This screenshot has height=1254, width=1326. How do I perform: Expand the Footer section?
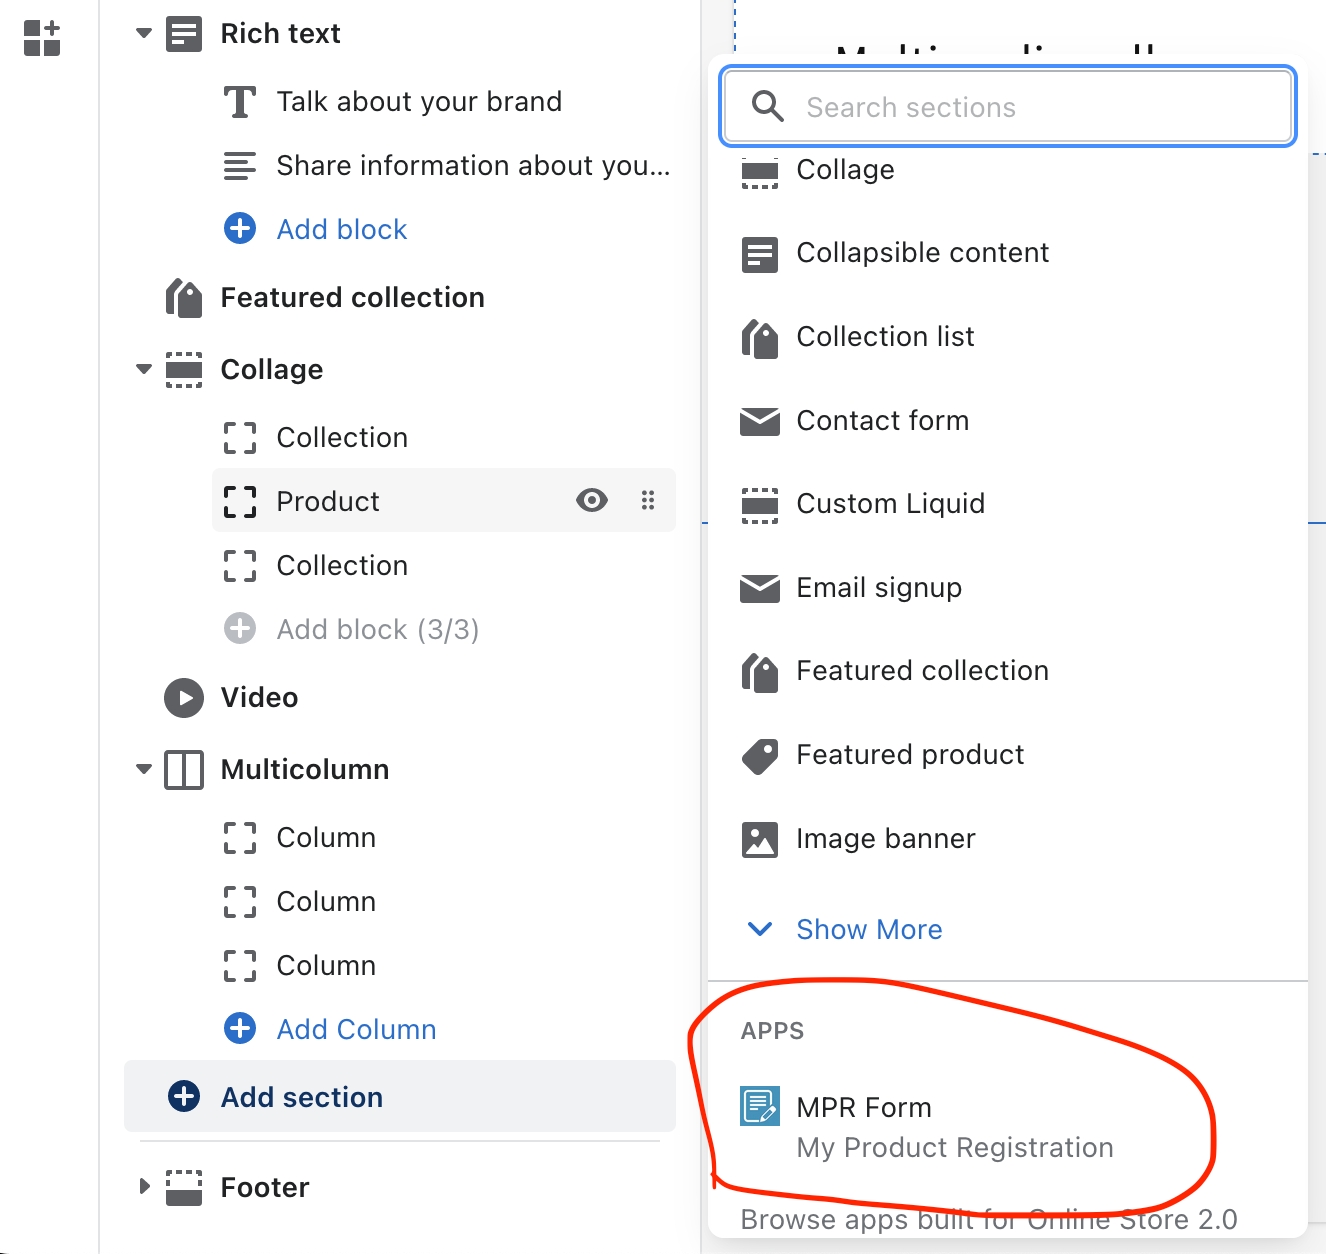(144, 1187)
